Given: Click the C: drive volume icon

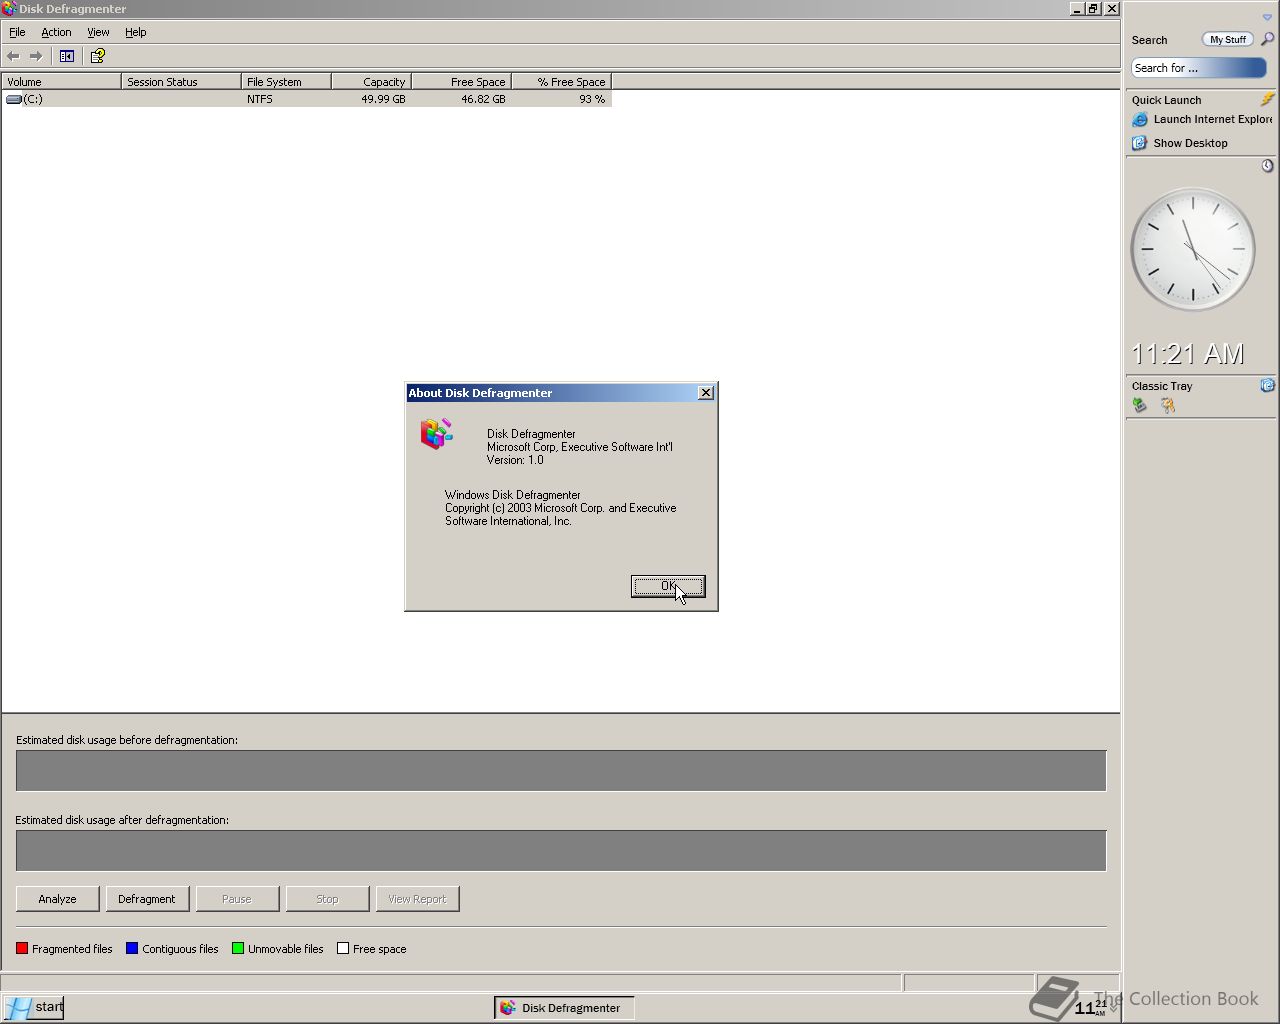Looking at the screenshot, I should [x=14, y=99].
